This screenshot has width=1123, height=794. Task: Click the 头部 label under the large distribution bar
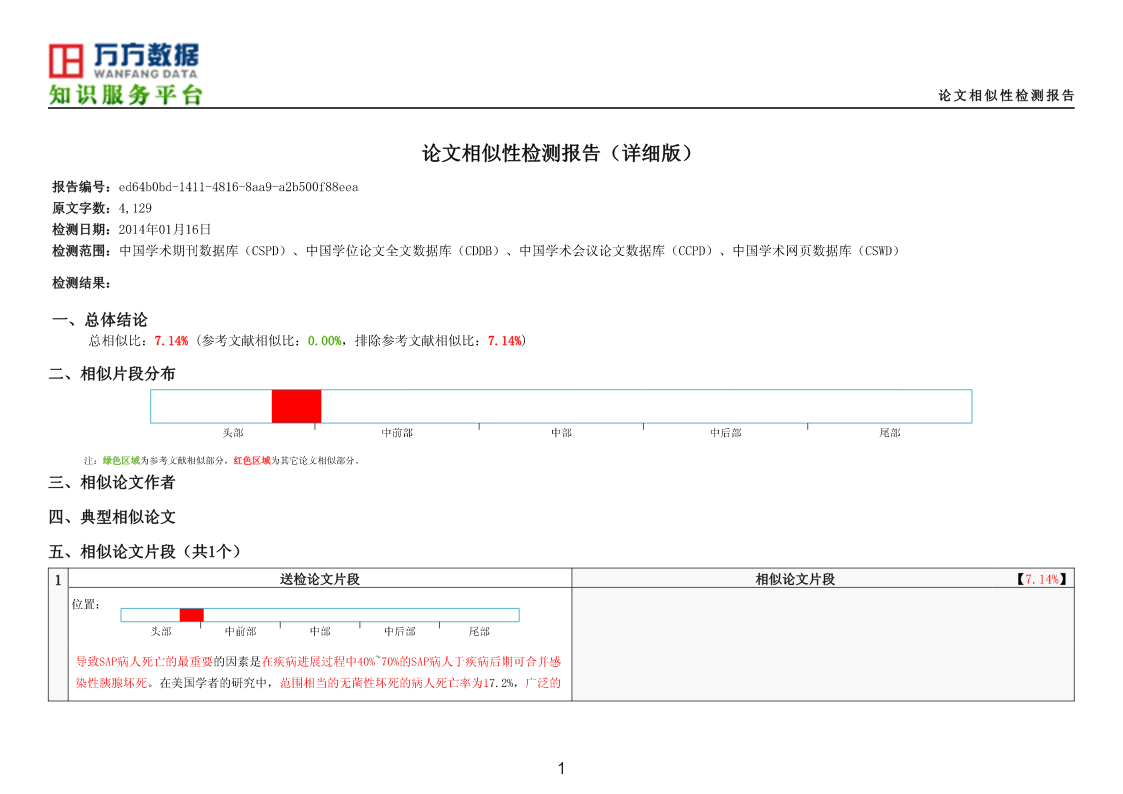click(x=233, y=433)
